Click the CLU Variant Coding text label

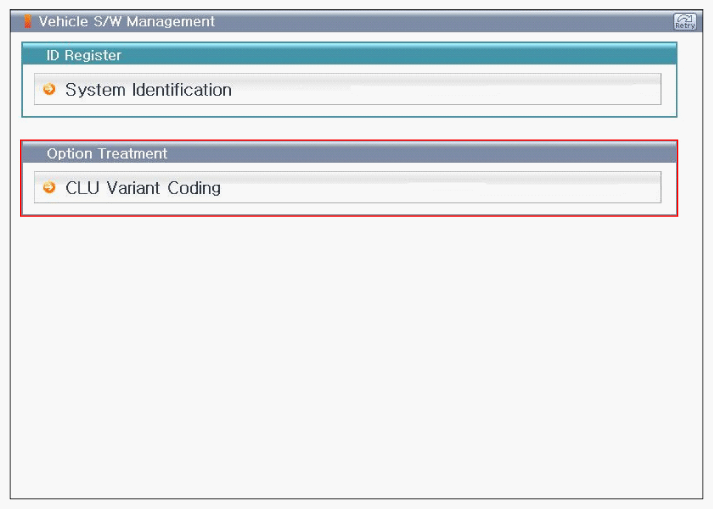tap(143, 187)
